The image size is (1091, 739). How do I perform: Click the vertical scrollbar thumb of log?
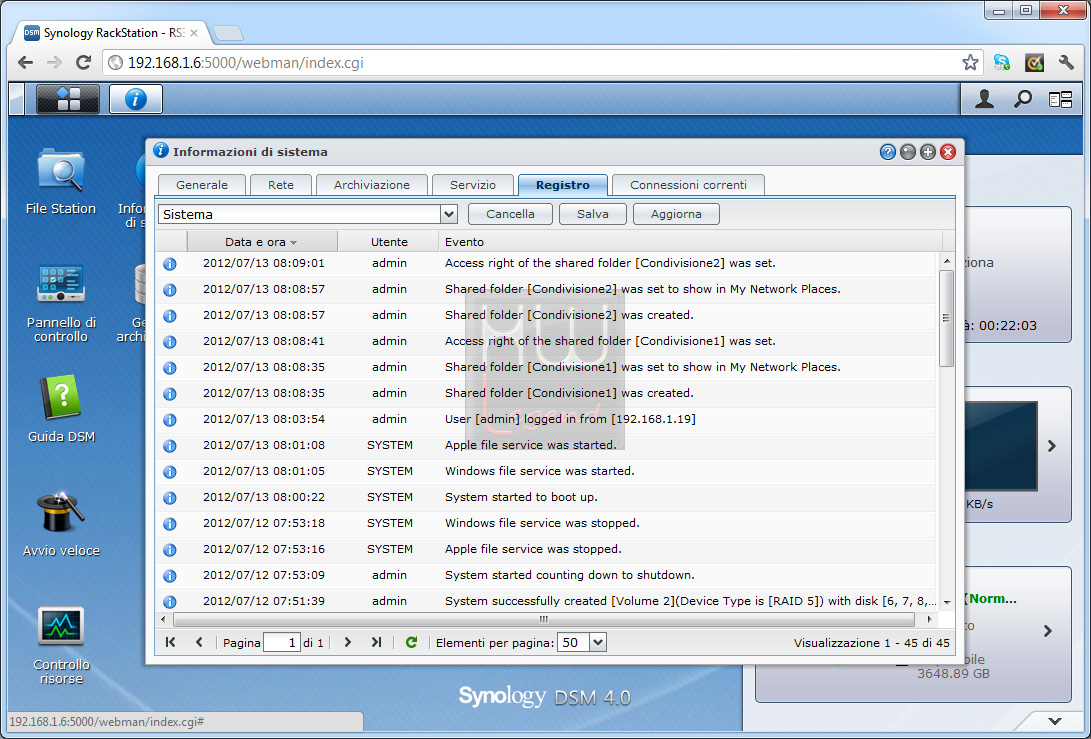(946, 318)
